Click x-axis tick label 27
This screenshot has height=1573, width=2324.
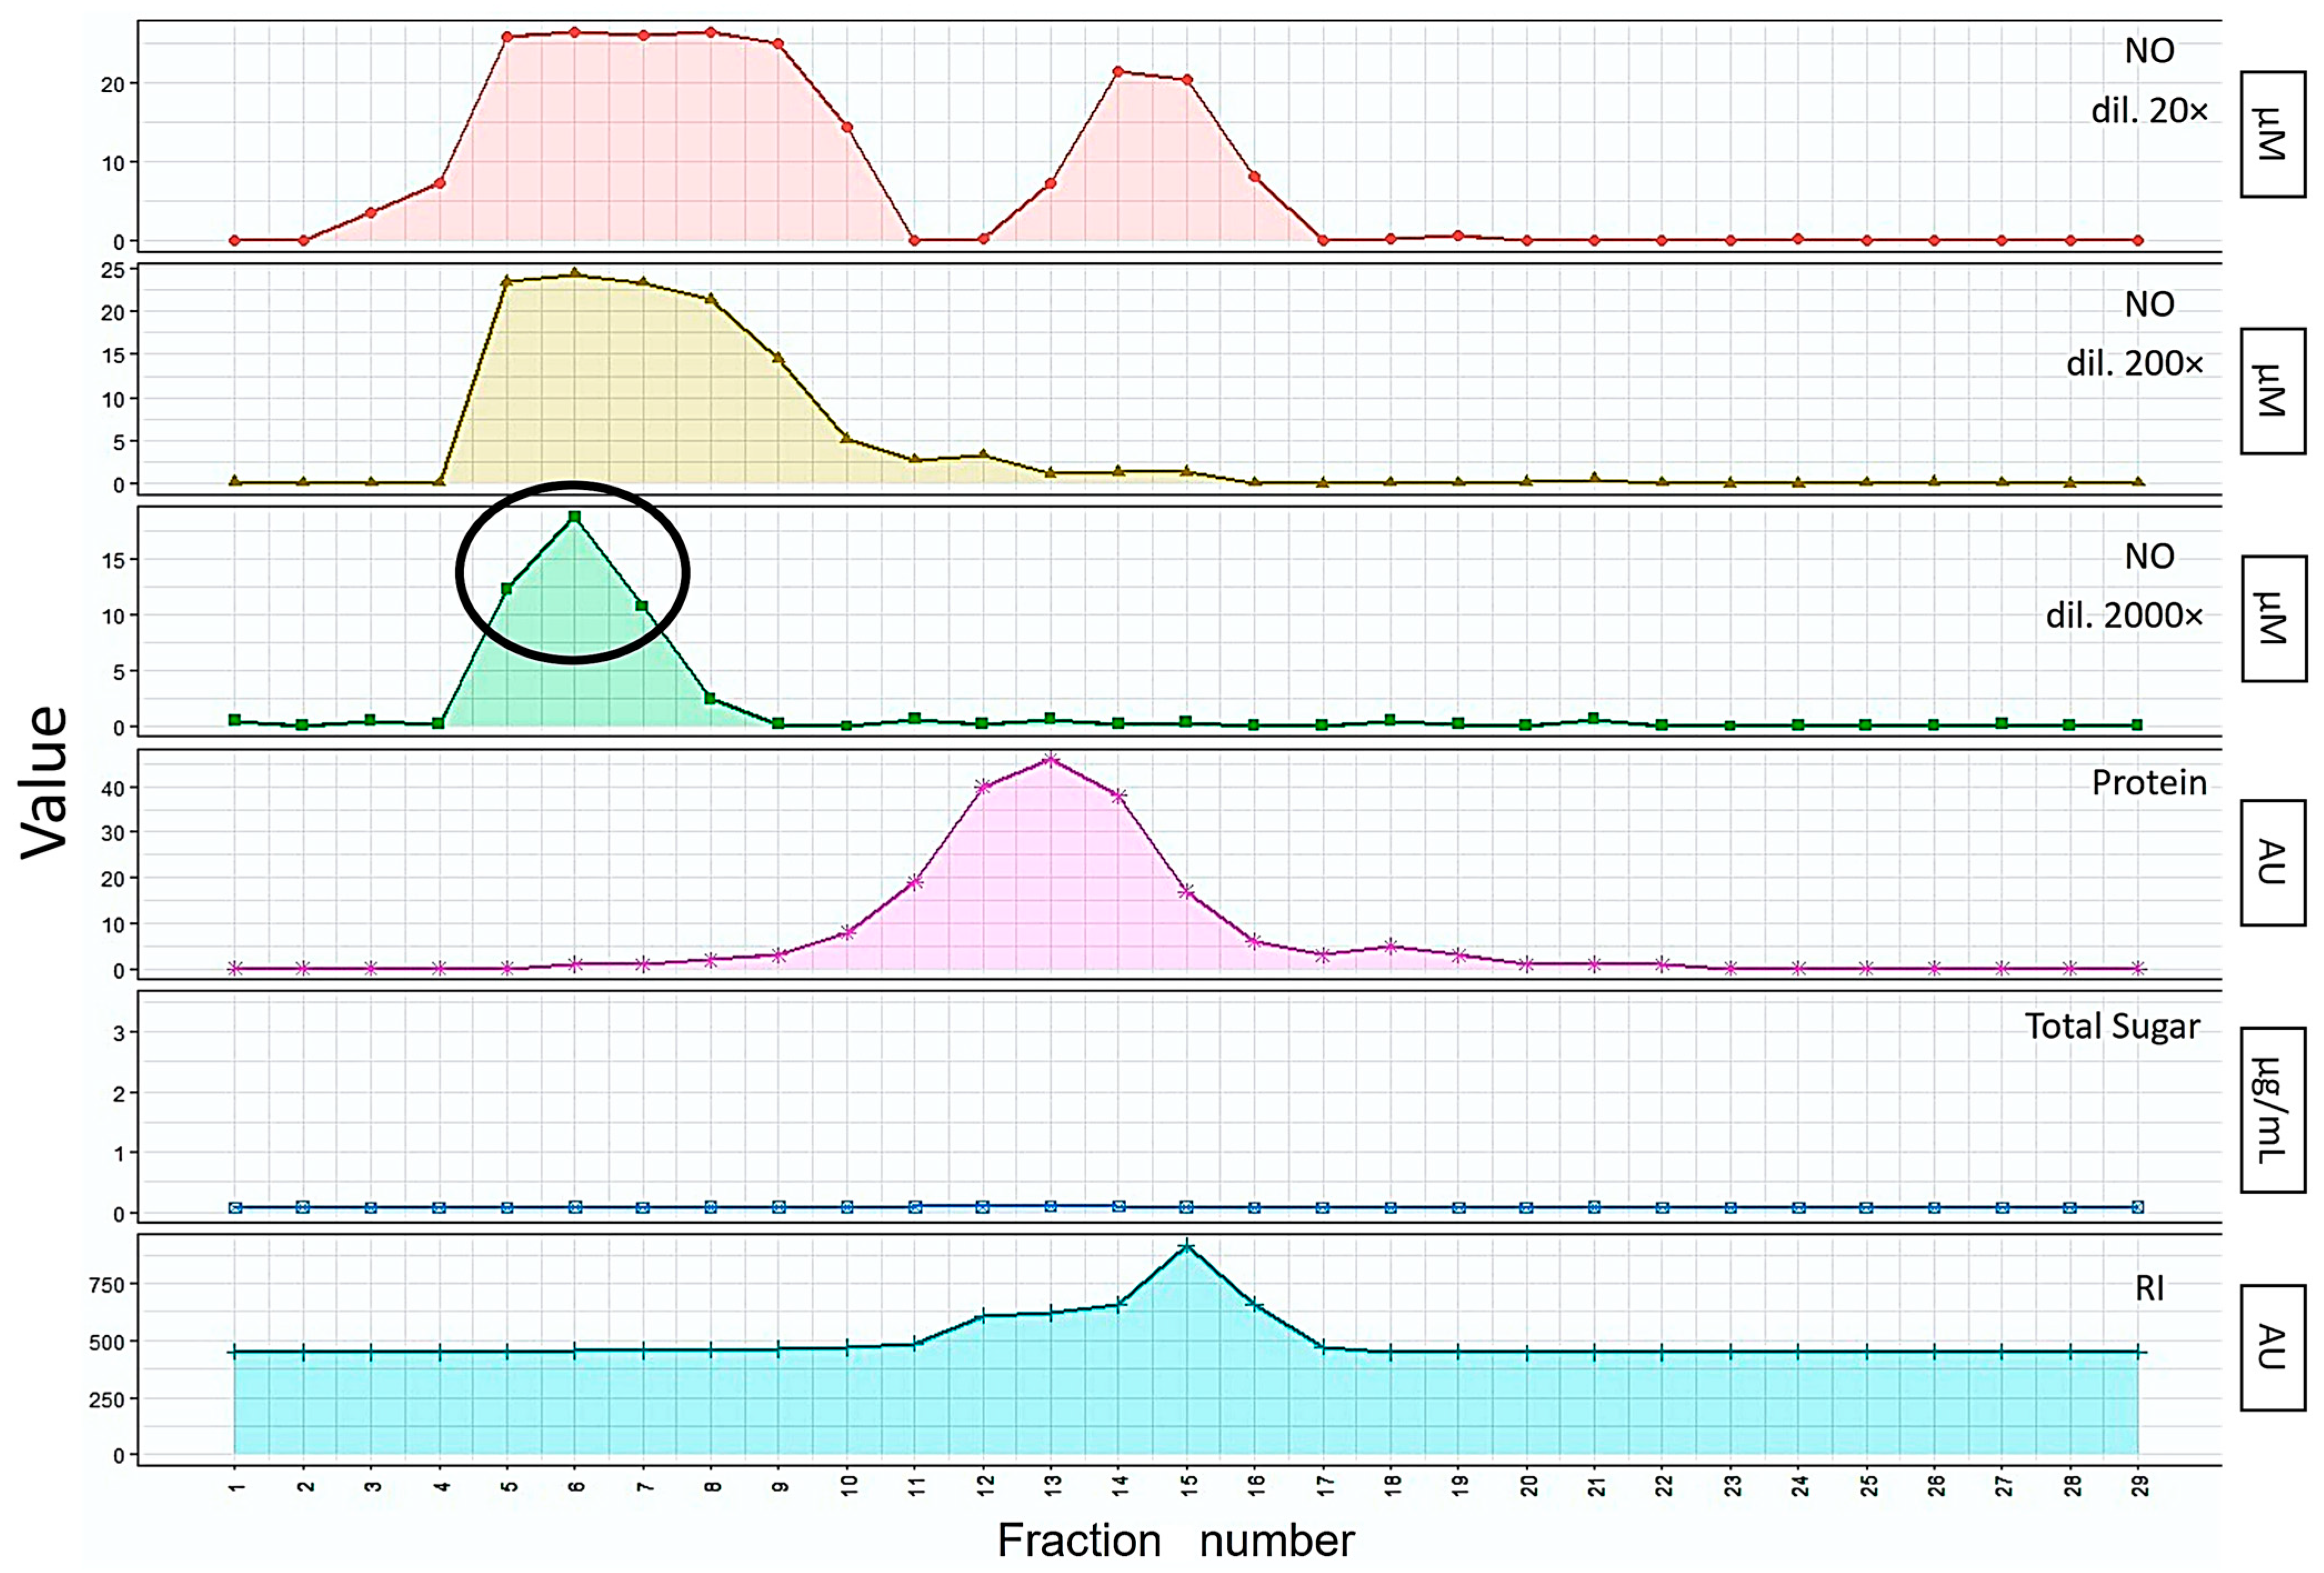tap(2004, 1485)
